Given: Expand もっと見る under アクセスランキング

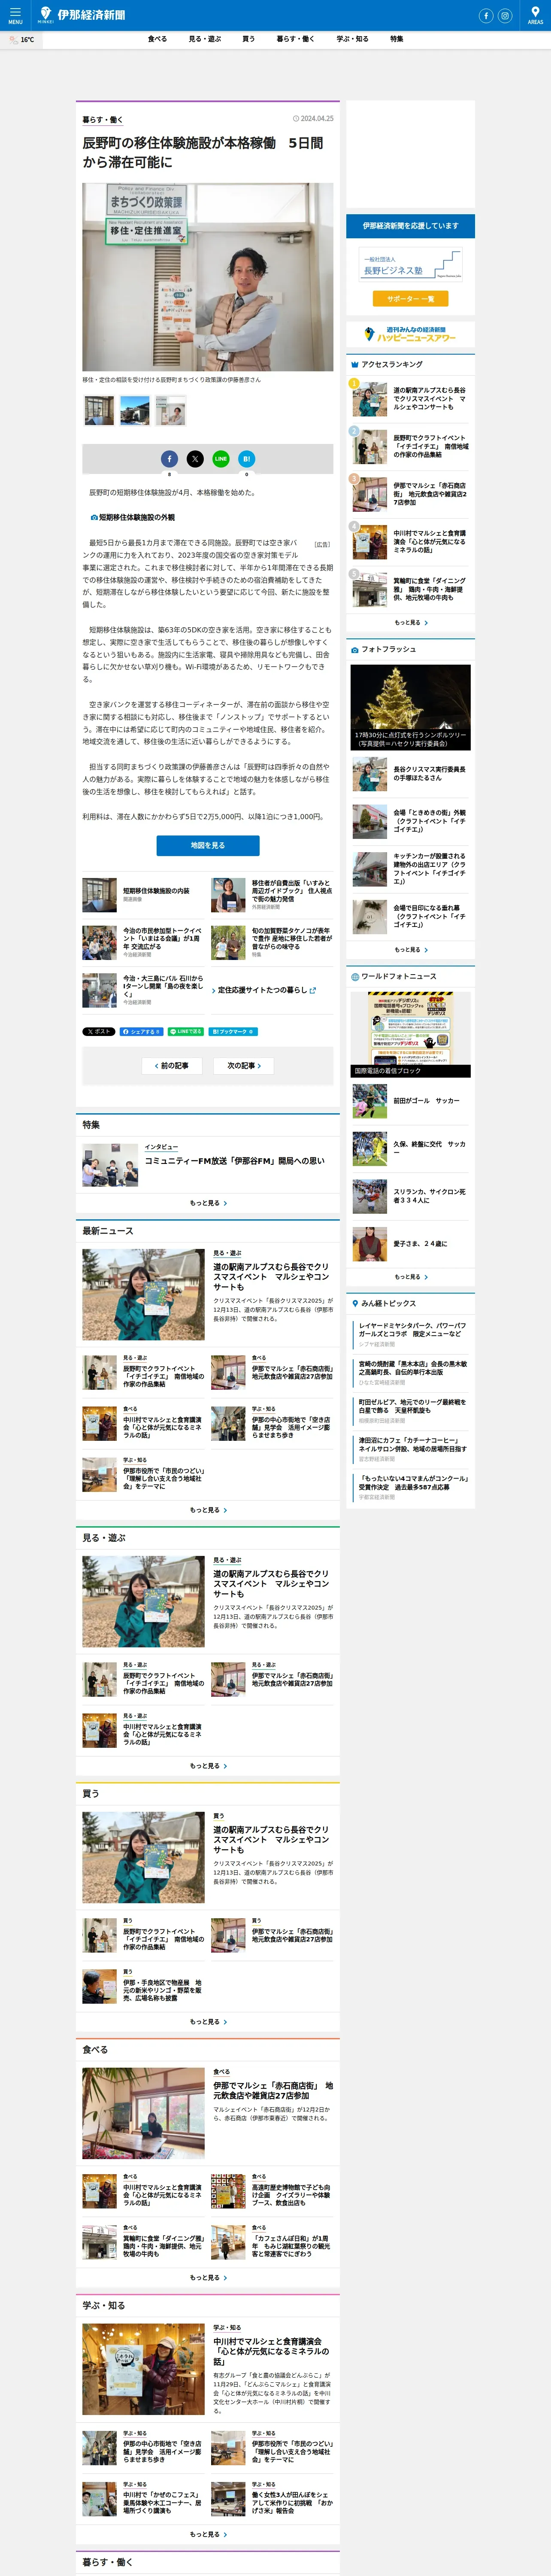Looking at the screenshot, I should 410,622.
